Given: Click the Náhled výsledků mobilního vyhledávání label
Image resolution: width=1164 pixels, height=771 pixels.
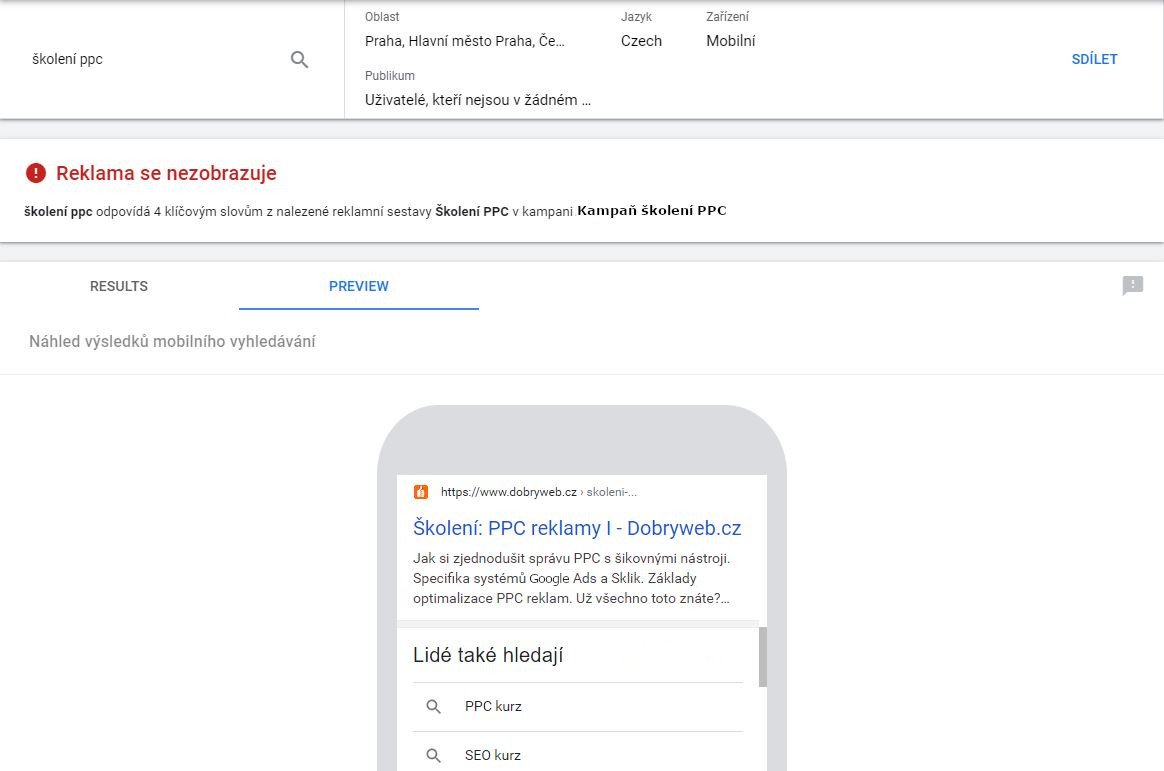Looking at the screenshot, I should [172, 341].
